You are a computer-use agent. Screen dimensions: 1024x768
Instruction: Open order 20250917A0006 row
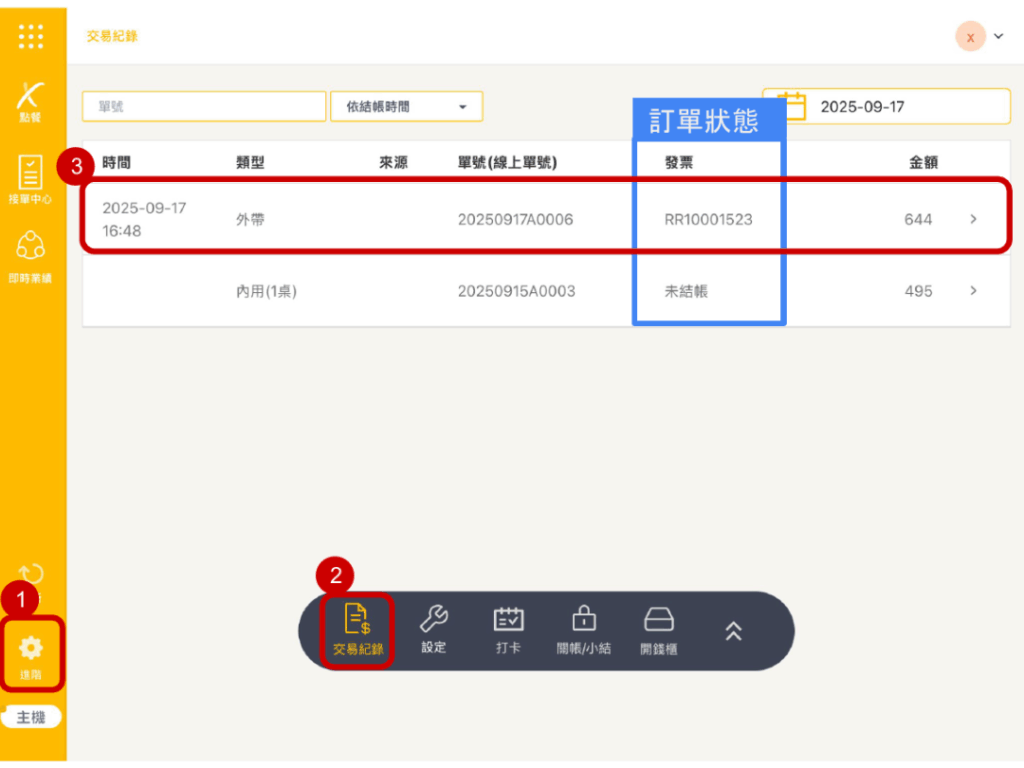(515, 219)
